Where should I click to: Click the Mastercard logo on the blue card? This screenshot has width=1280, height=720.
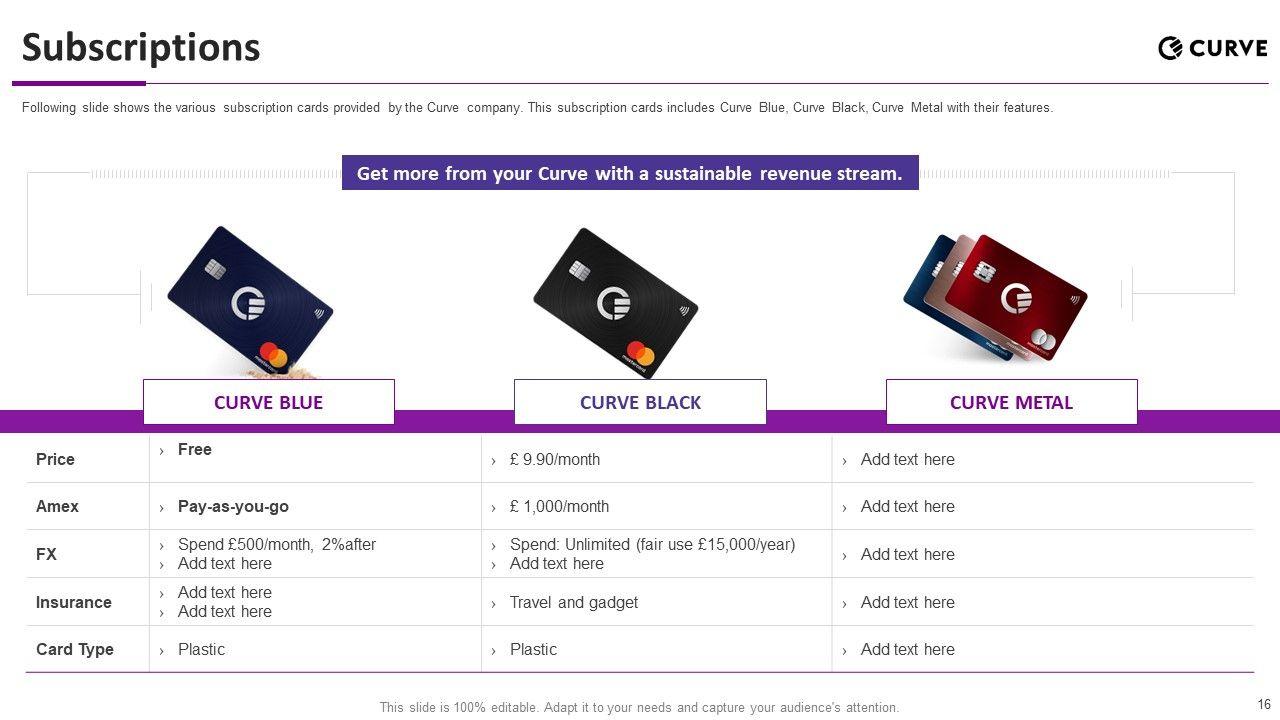coord(273,355)
